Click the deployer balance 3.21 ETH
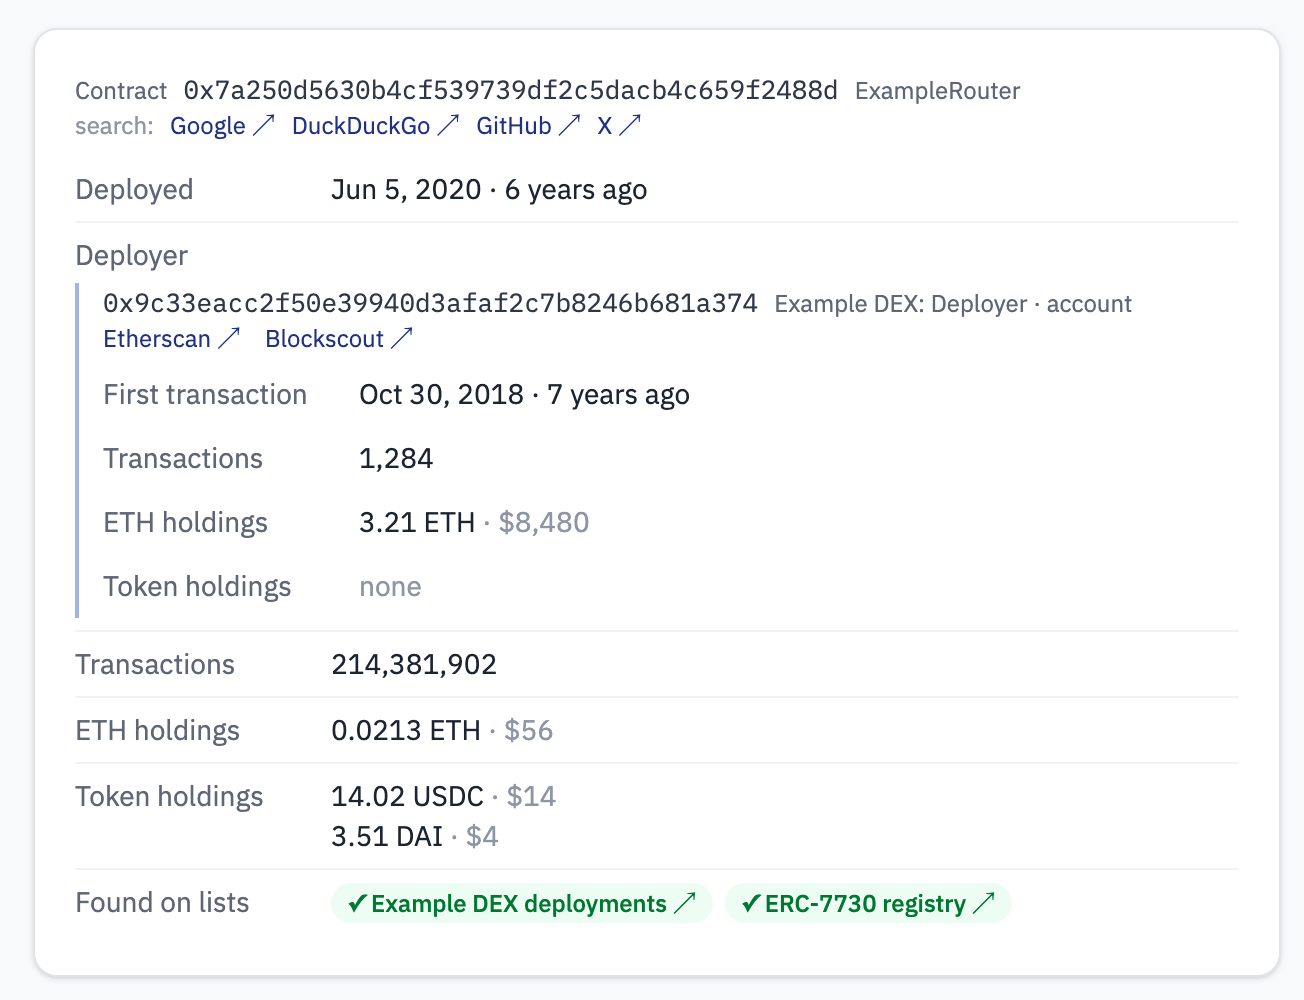Image resolution: width=1304 pixels, height=1000 pixels. [417, 523]
